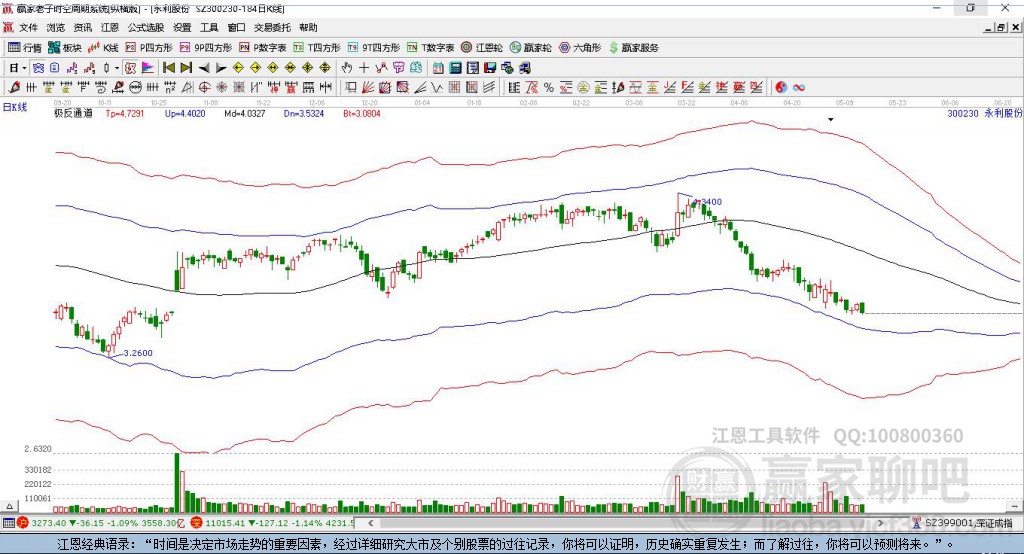Select the pen drawing tool icon
Image resolution: width=1024 pixels, height=554 pixels.
(14, 87)
